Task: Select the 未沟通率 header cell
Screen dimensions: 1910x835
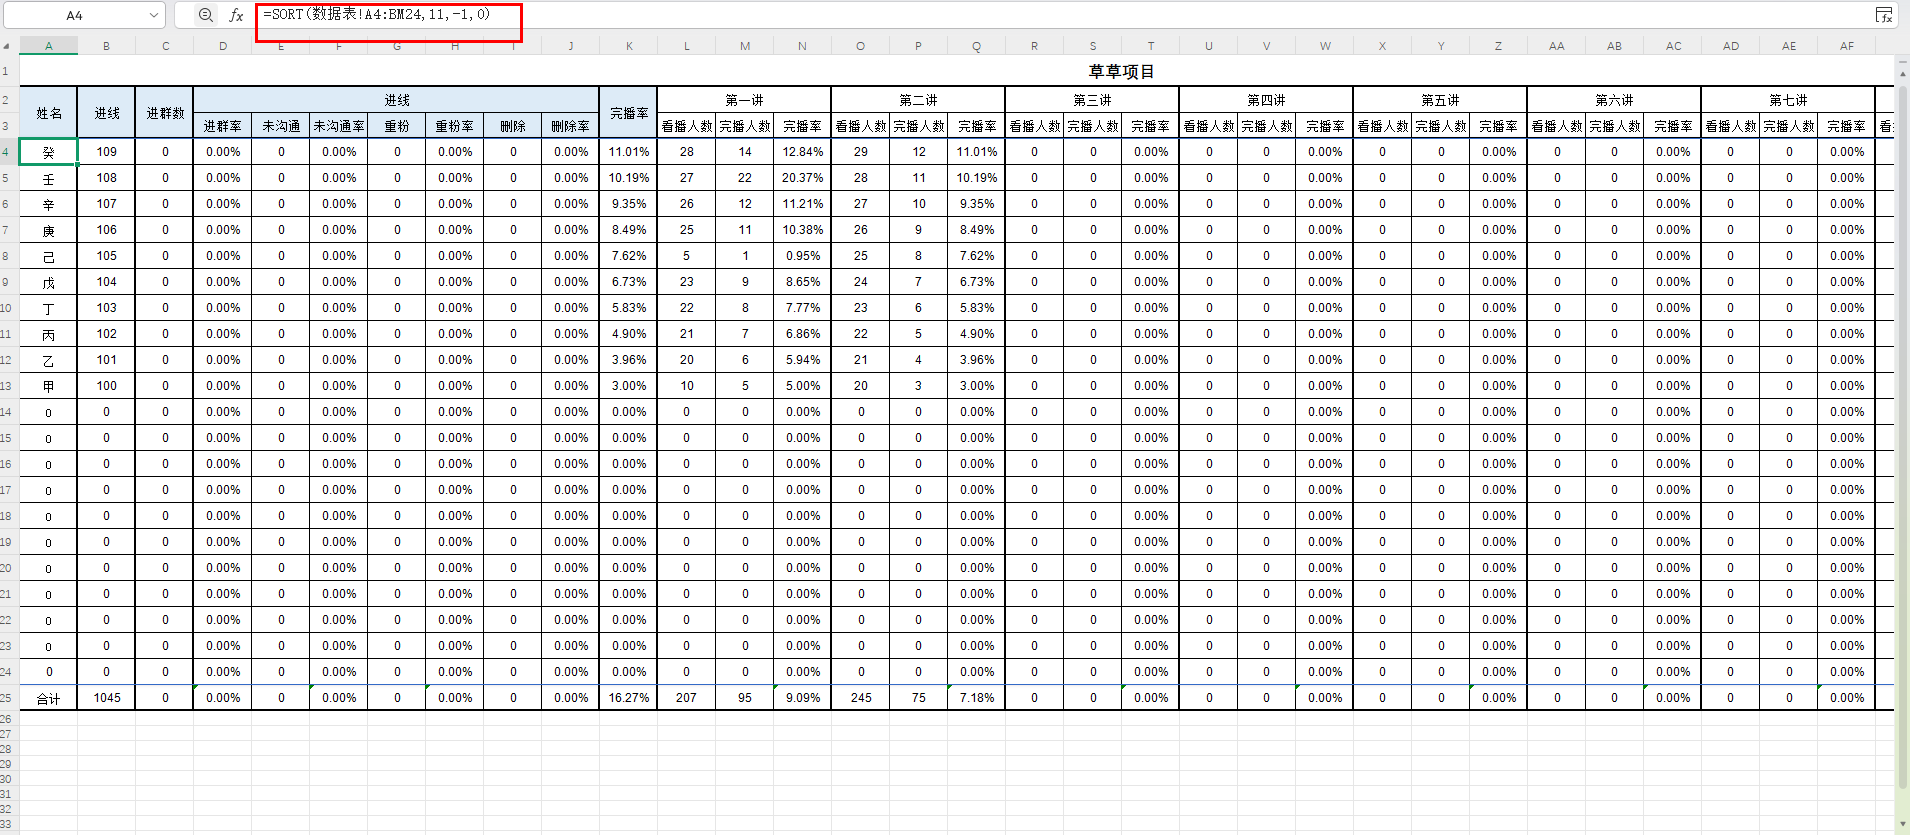Action: pyautogui.click(x=339, y=126)
